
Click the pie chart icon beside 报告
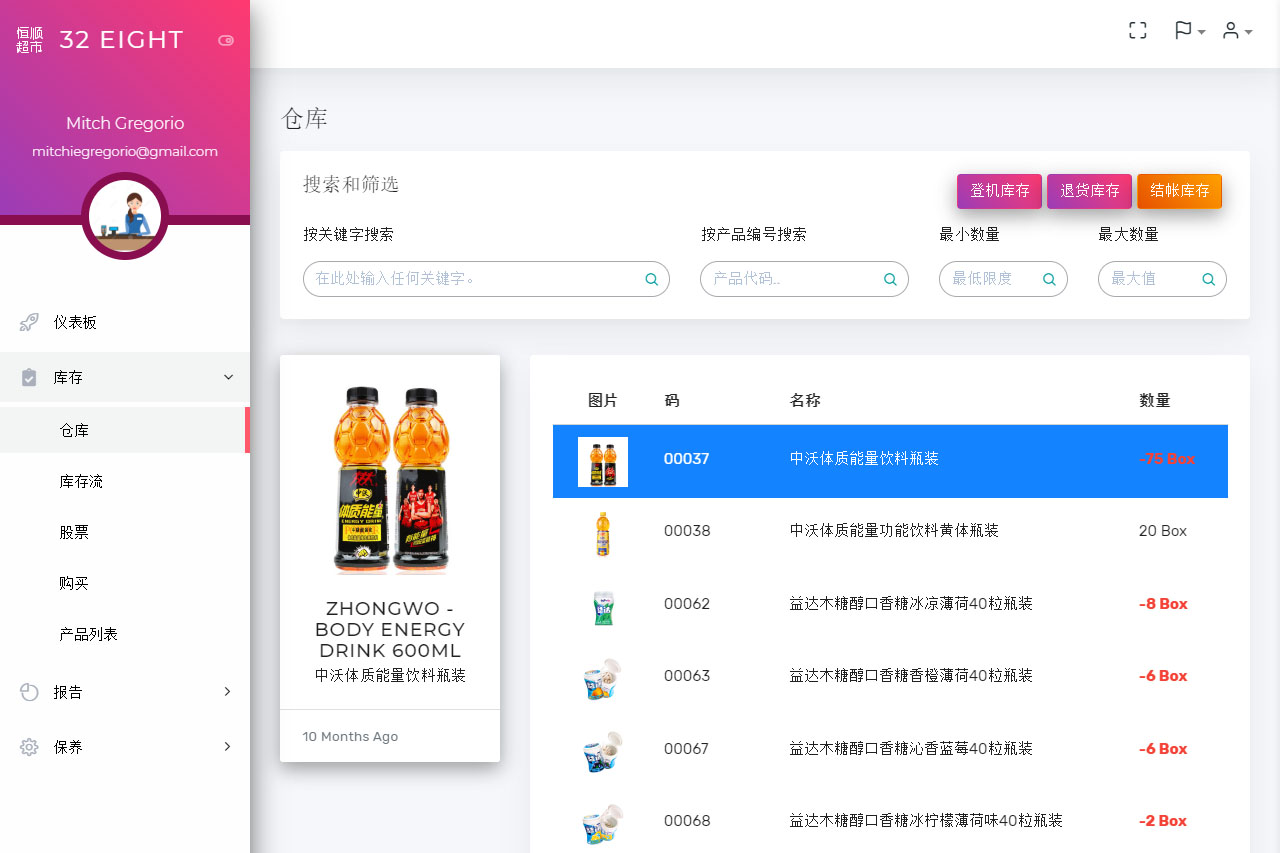(29, 692)
